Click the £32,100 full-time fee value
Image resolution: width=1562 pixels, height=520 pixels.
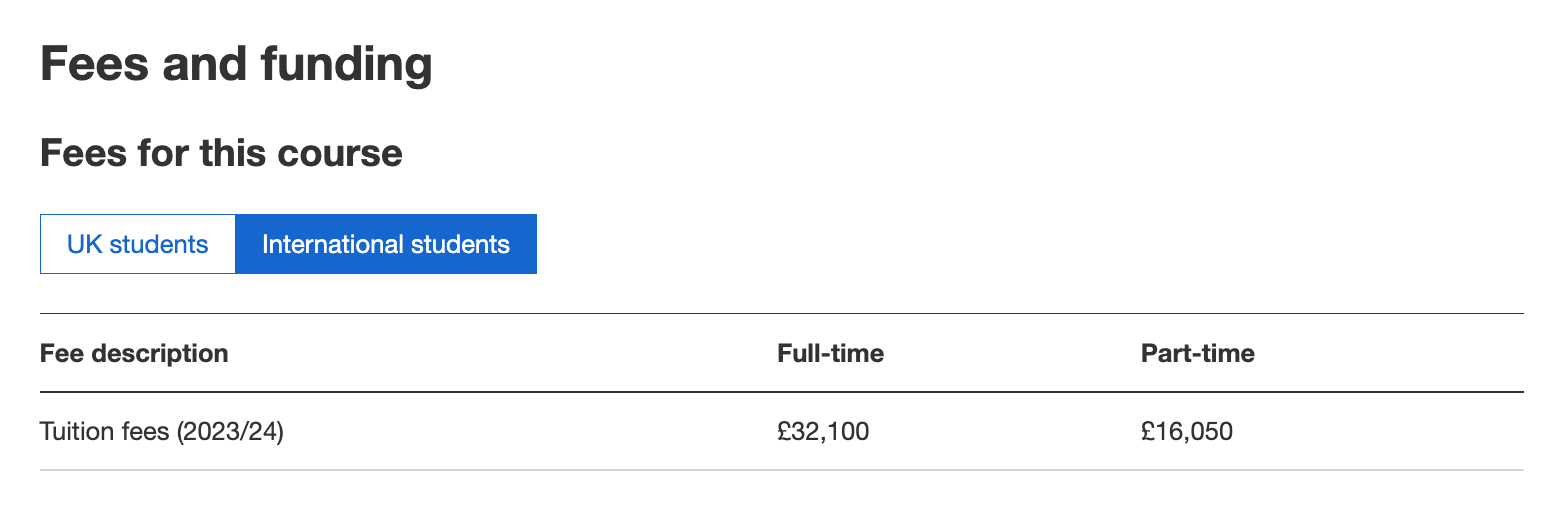point(823,432)
